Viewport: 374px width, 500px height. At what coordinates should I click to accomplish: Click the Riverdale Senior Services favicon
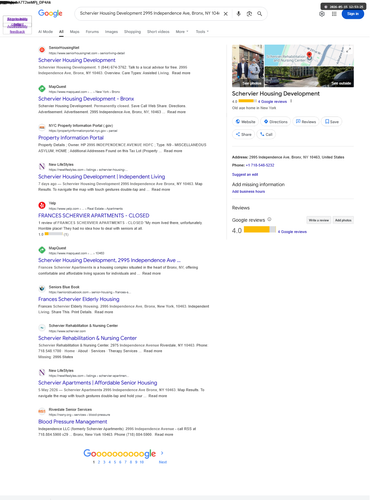click(x=42, y=411)
